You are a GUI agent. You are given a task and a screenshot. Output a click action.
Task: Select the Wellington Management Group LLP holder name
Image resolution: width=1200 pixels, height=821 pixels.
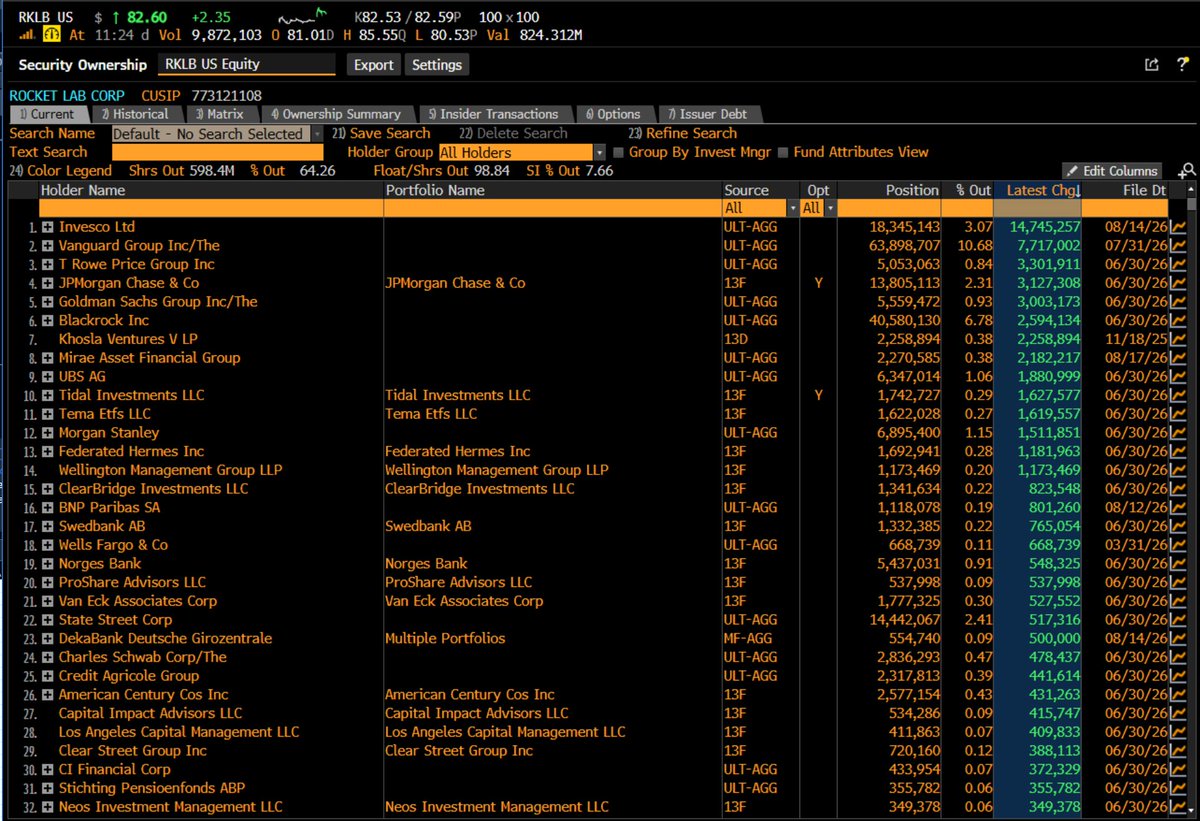tap(170, 470)
